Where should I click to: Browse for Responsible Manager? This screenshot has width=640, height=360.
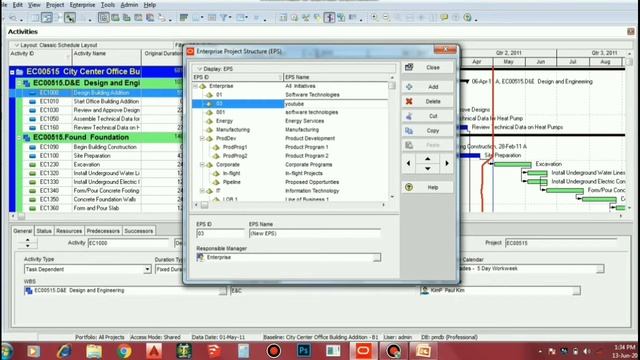click(376, 258)
